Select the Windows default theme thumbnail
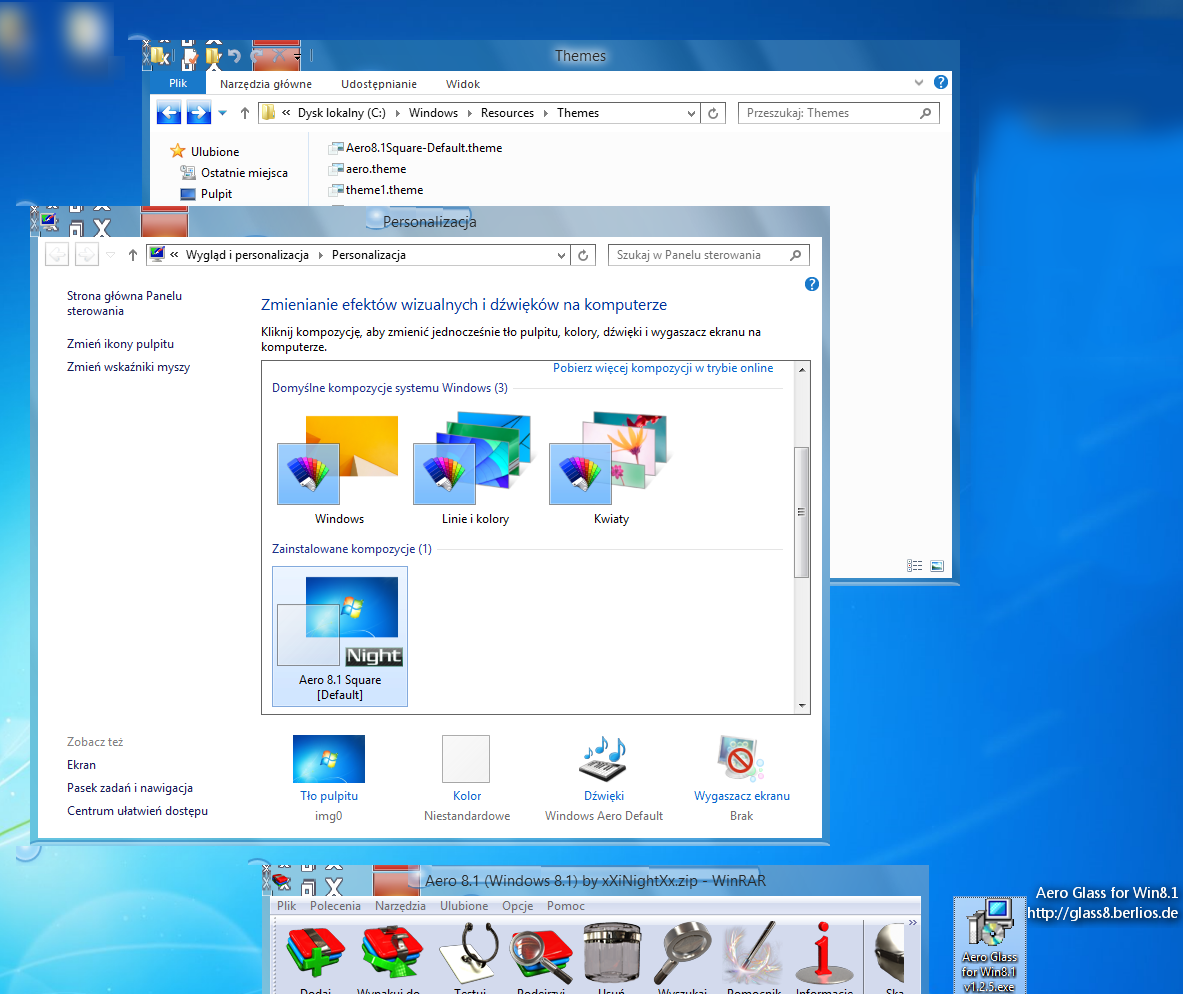This screenshot has width=1183, height=994. pyautogui.click(x=340, y=468)
